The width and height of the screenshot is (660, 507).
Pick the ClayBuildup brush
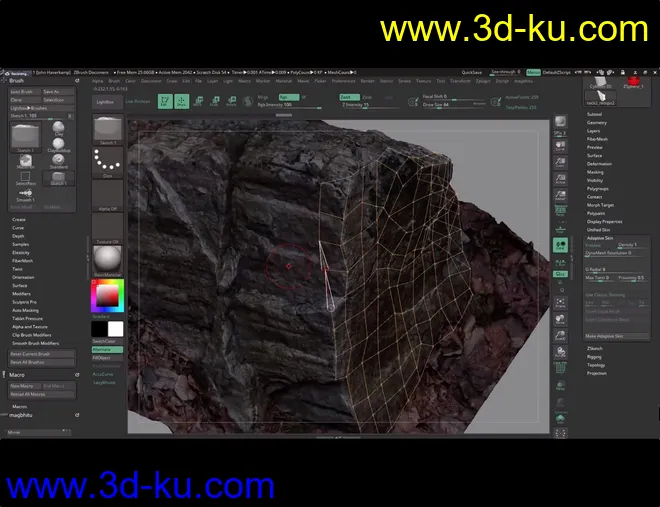pos(59,145)
